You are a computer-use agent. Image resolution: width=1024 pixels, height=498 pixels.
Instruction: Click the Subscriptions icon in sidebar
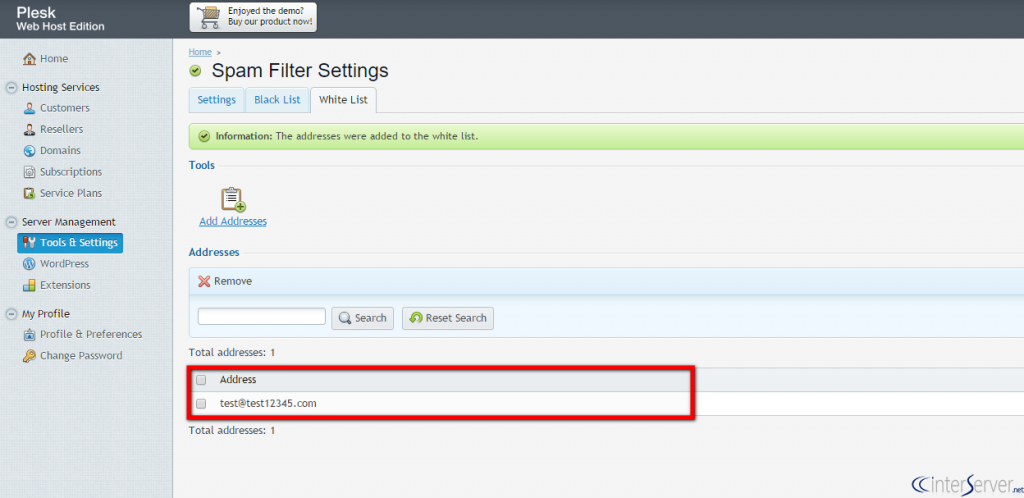point(29,172)
